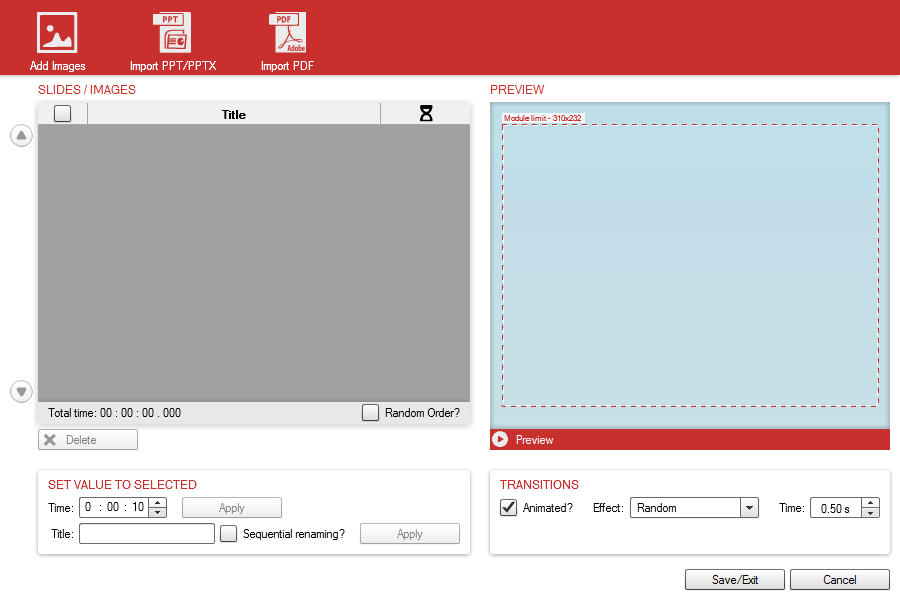
Task: Open the Import PDF tool
Action: (x=287, y=41)
